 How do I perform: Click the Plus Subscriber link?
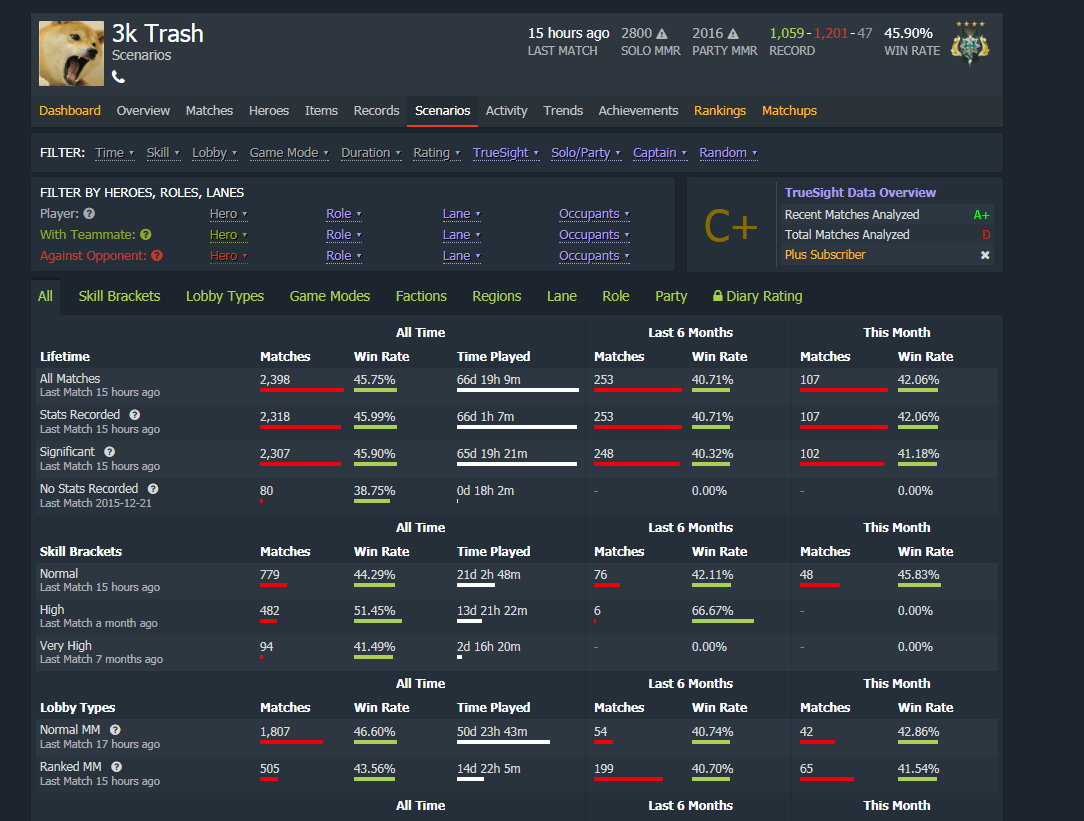825,255
